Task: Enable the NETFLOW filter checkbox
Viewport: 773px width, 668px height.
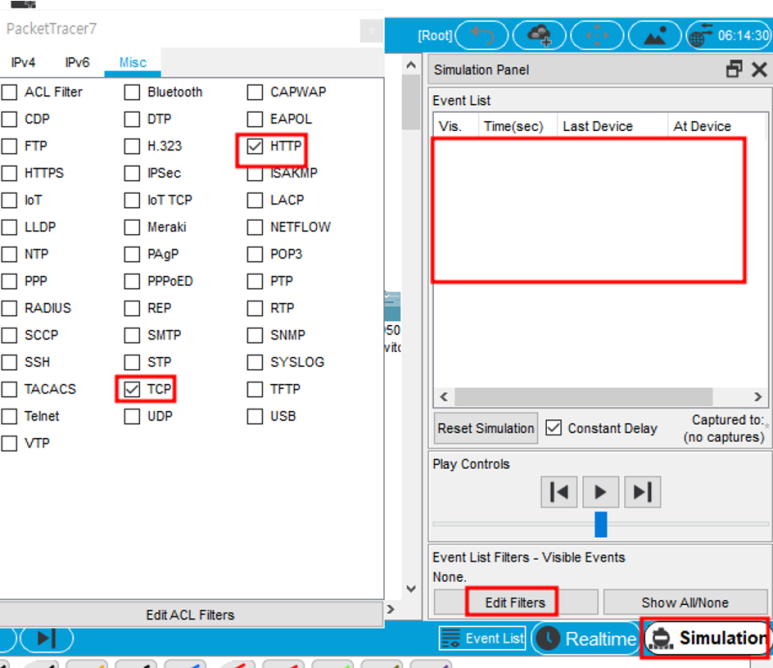Action: click(255, 227)
